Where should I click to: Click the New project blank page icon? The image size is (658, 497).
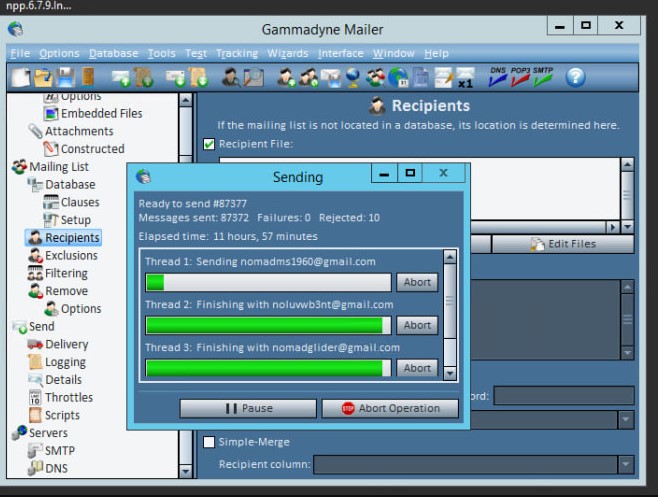pyautogui.click(x=21, y=77)
